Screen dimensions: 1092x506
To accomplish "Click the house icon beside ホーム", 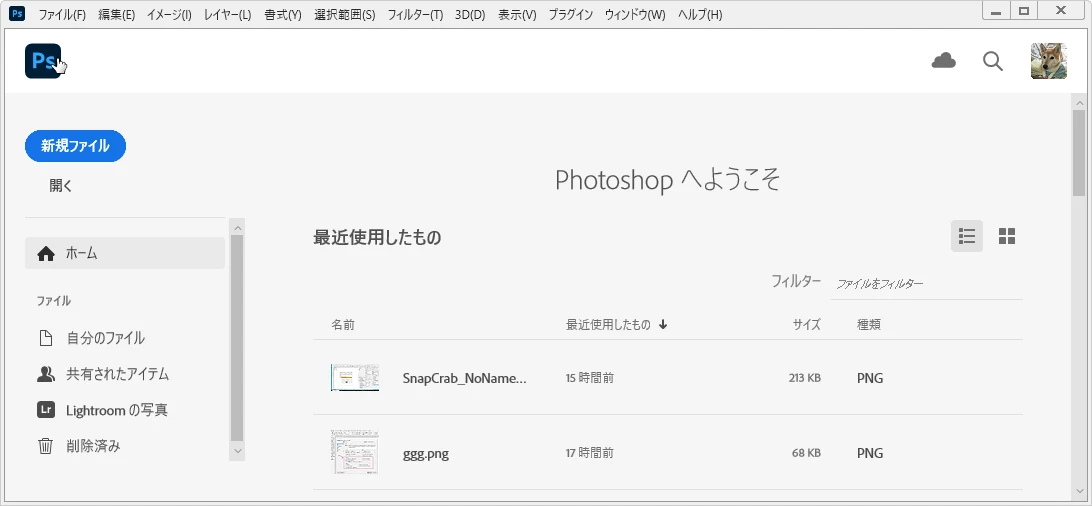I will (46, 254).
